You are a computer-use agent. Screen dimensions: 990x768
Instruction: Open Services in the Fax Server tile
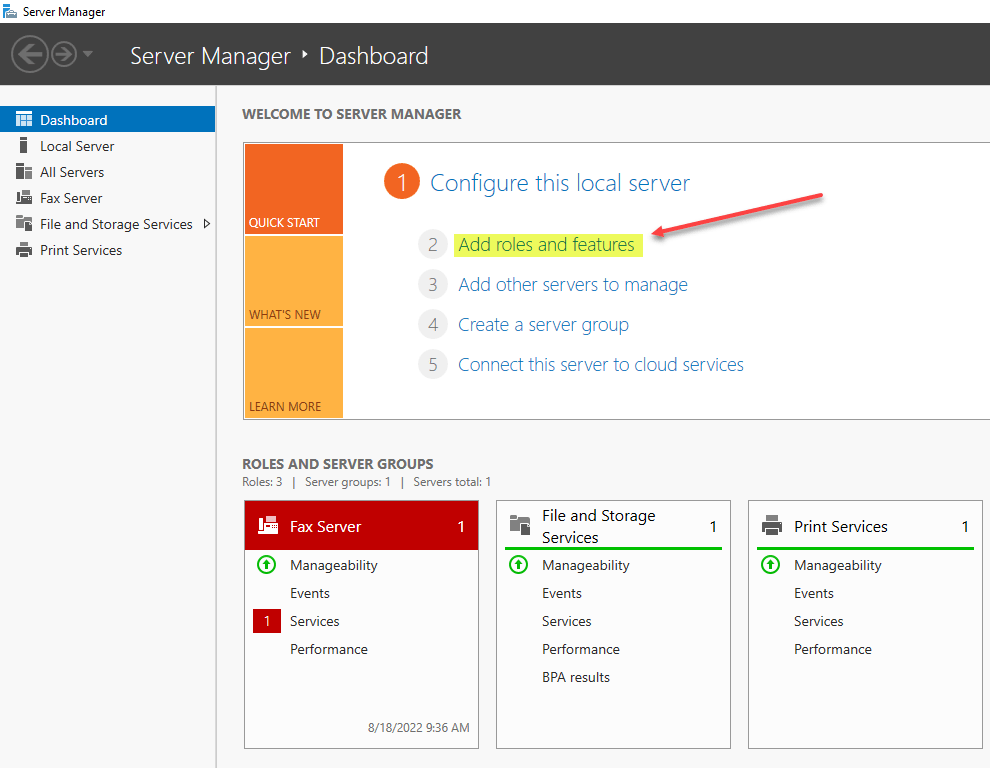pos(314,621)
